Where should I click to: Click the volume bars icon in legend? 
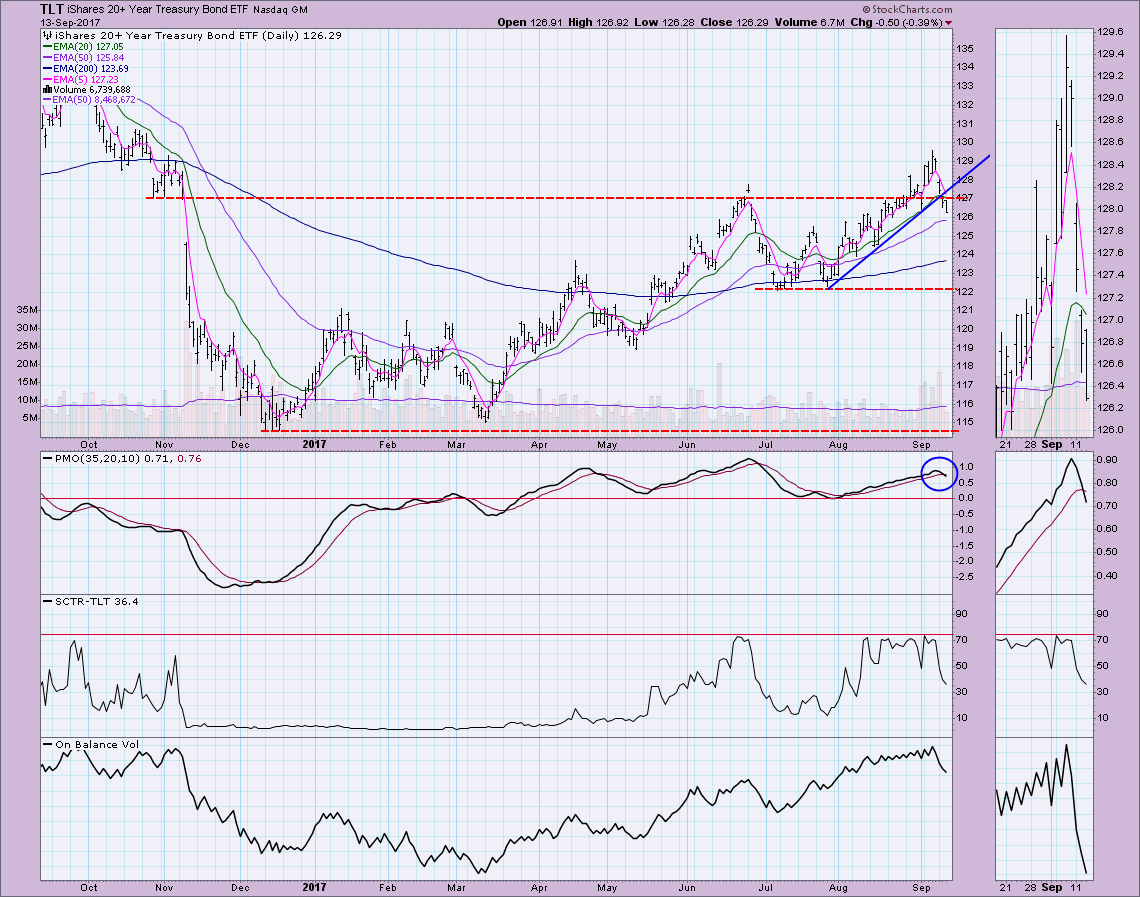[x=45, y=88]
